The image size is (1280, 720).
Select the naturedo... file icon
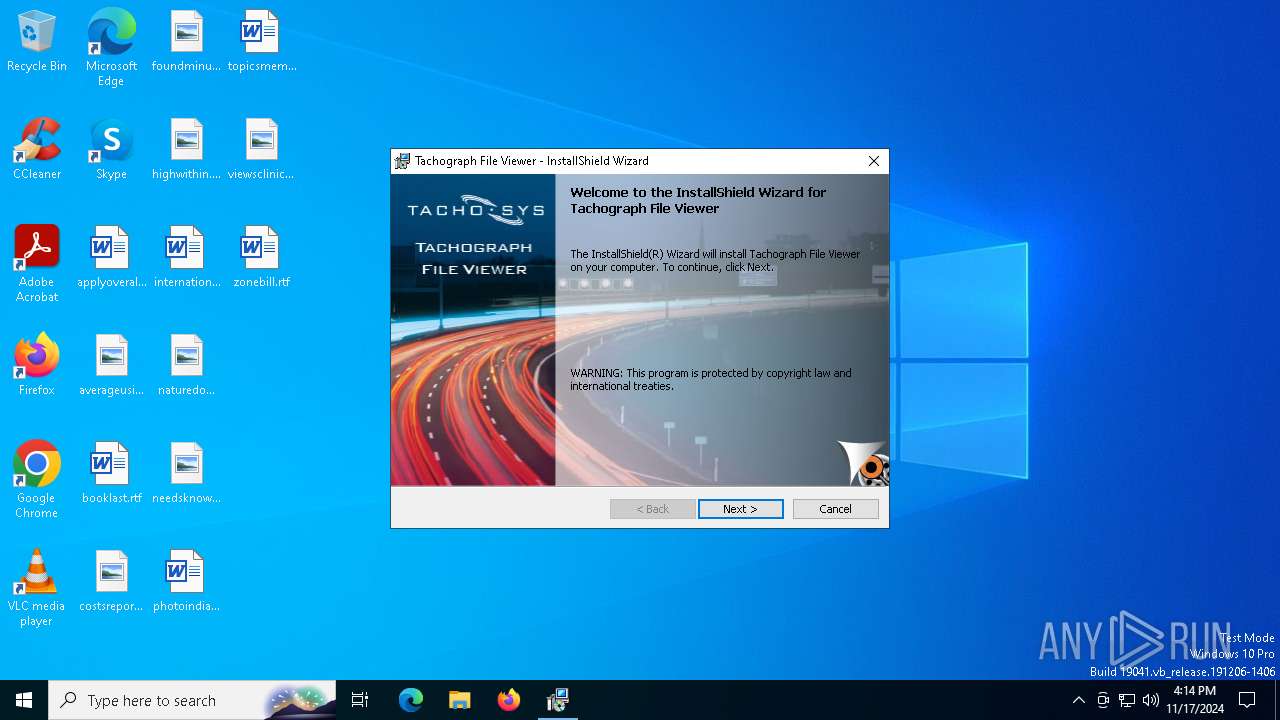pos(186,366)
